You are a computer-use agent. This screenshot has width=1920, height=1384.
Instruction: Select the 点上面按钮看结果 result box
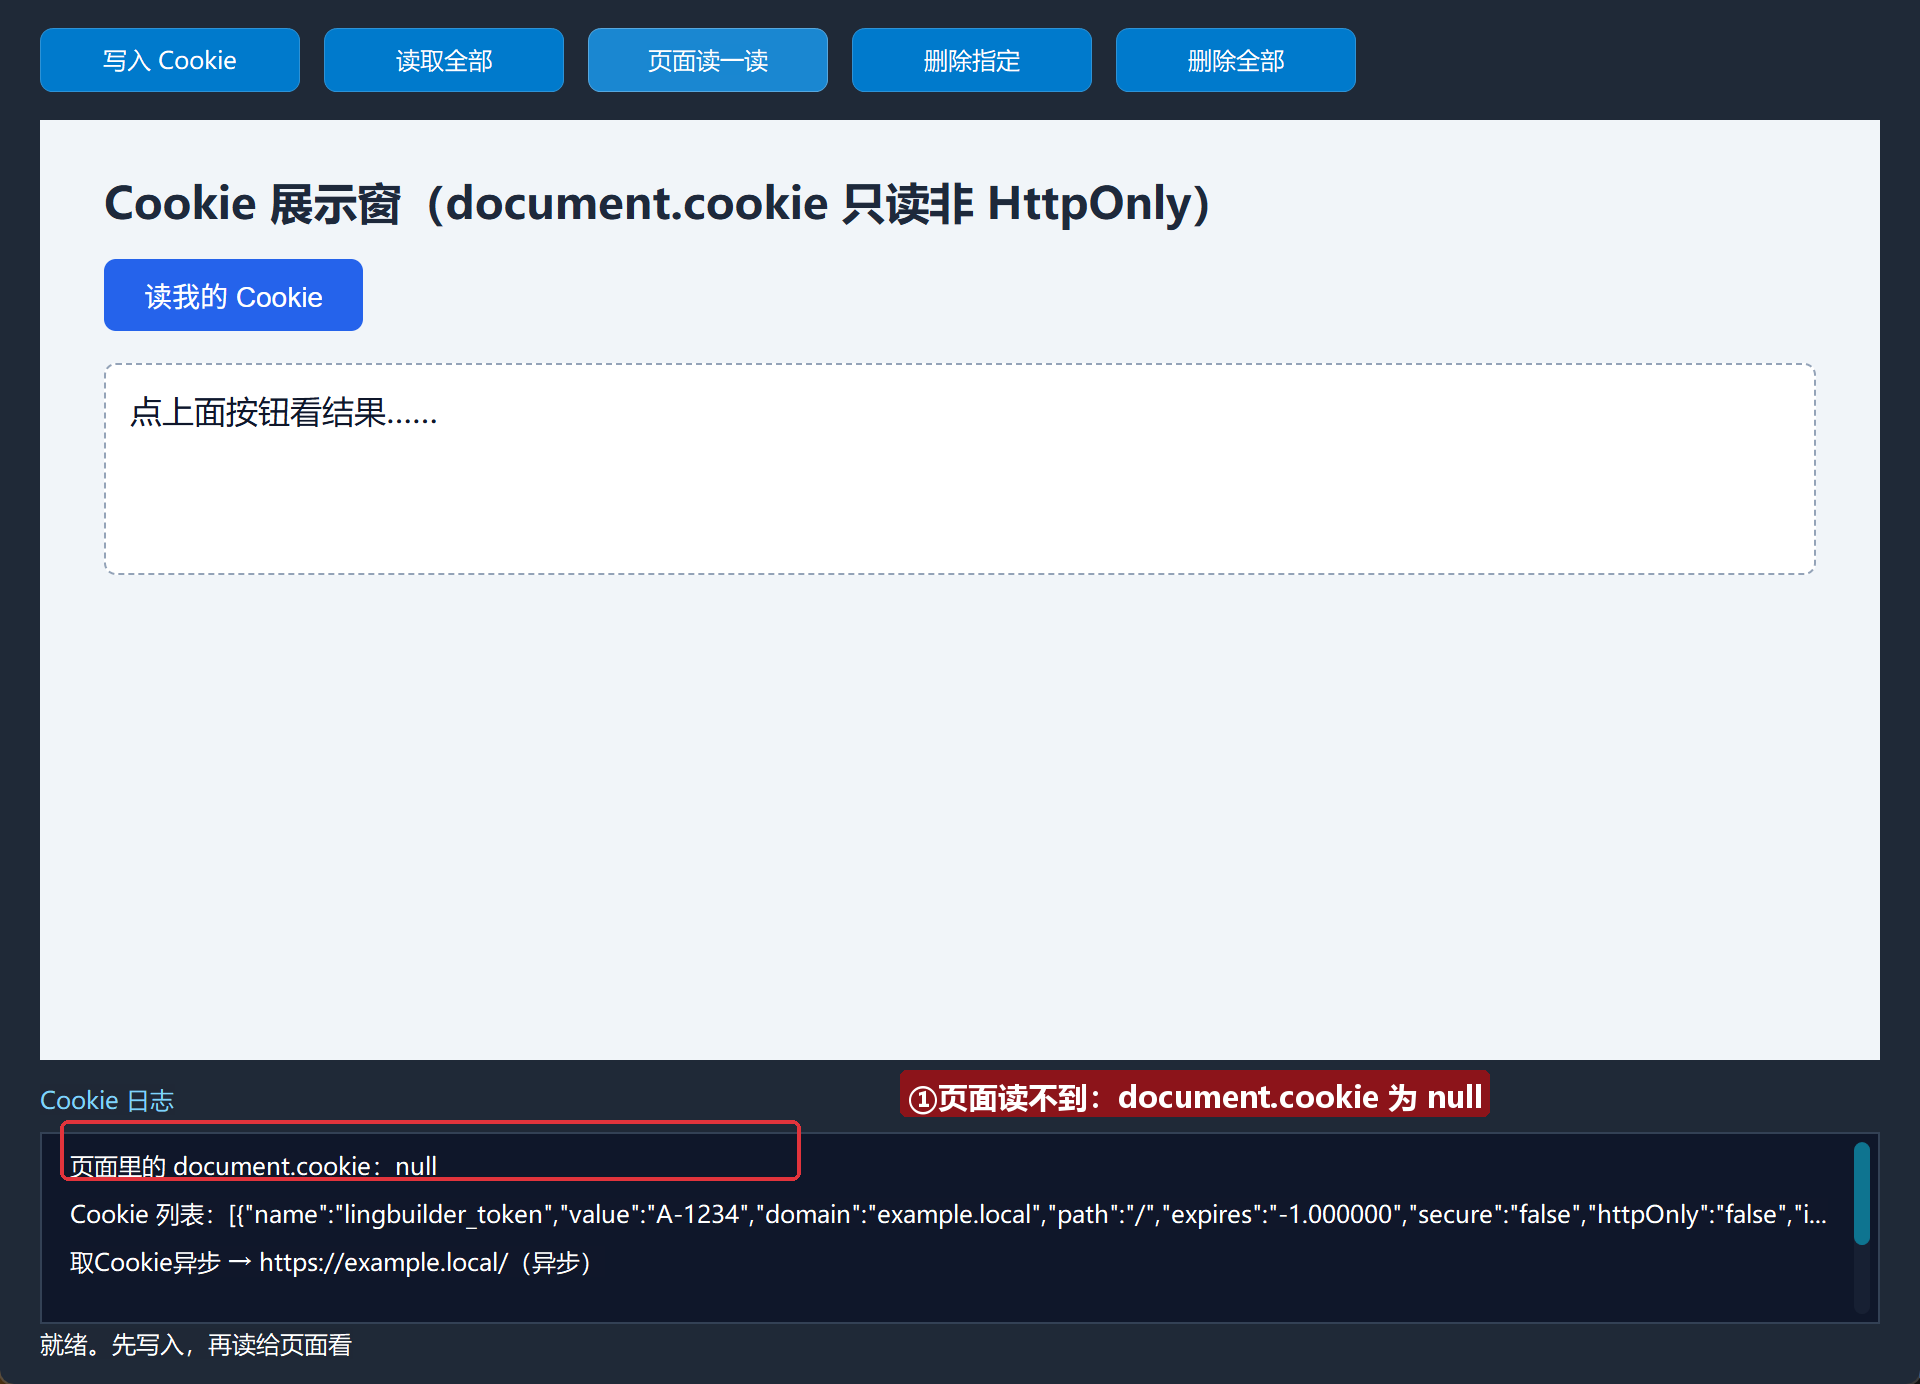click(960, 469)
